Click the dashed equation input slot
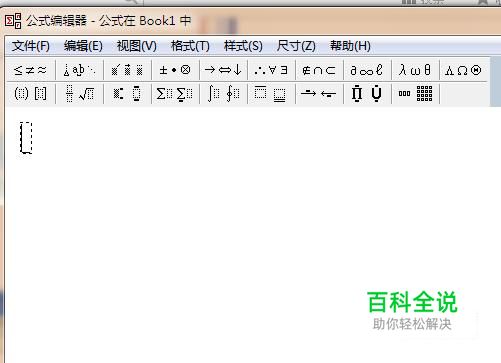The height and width of the screenshot is (363, 501). (x=26, y=138)
